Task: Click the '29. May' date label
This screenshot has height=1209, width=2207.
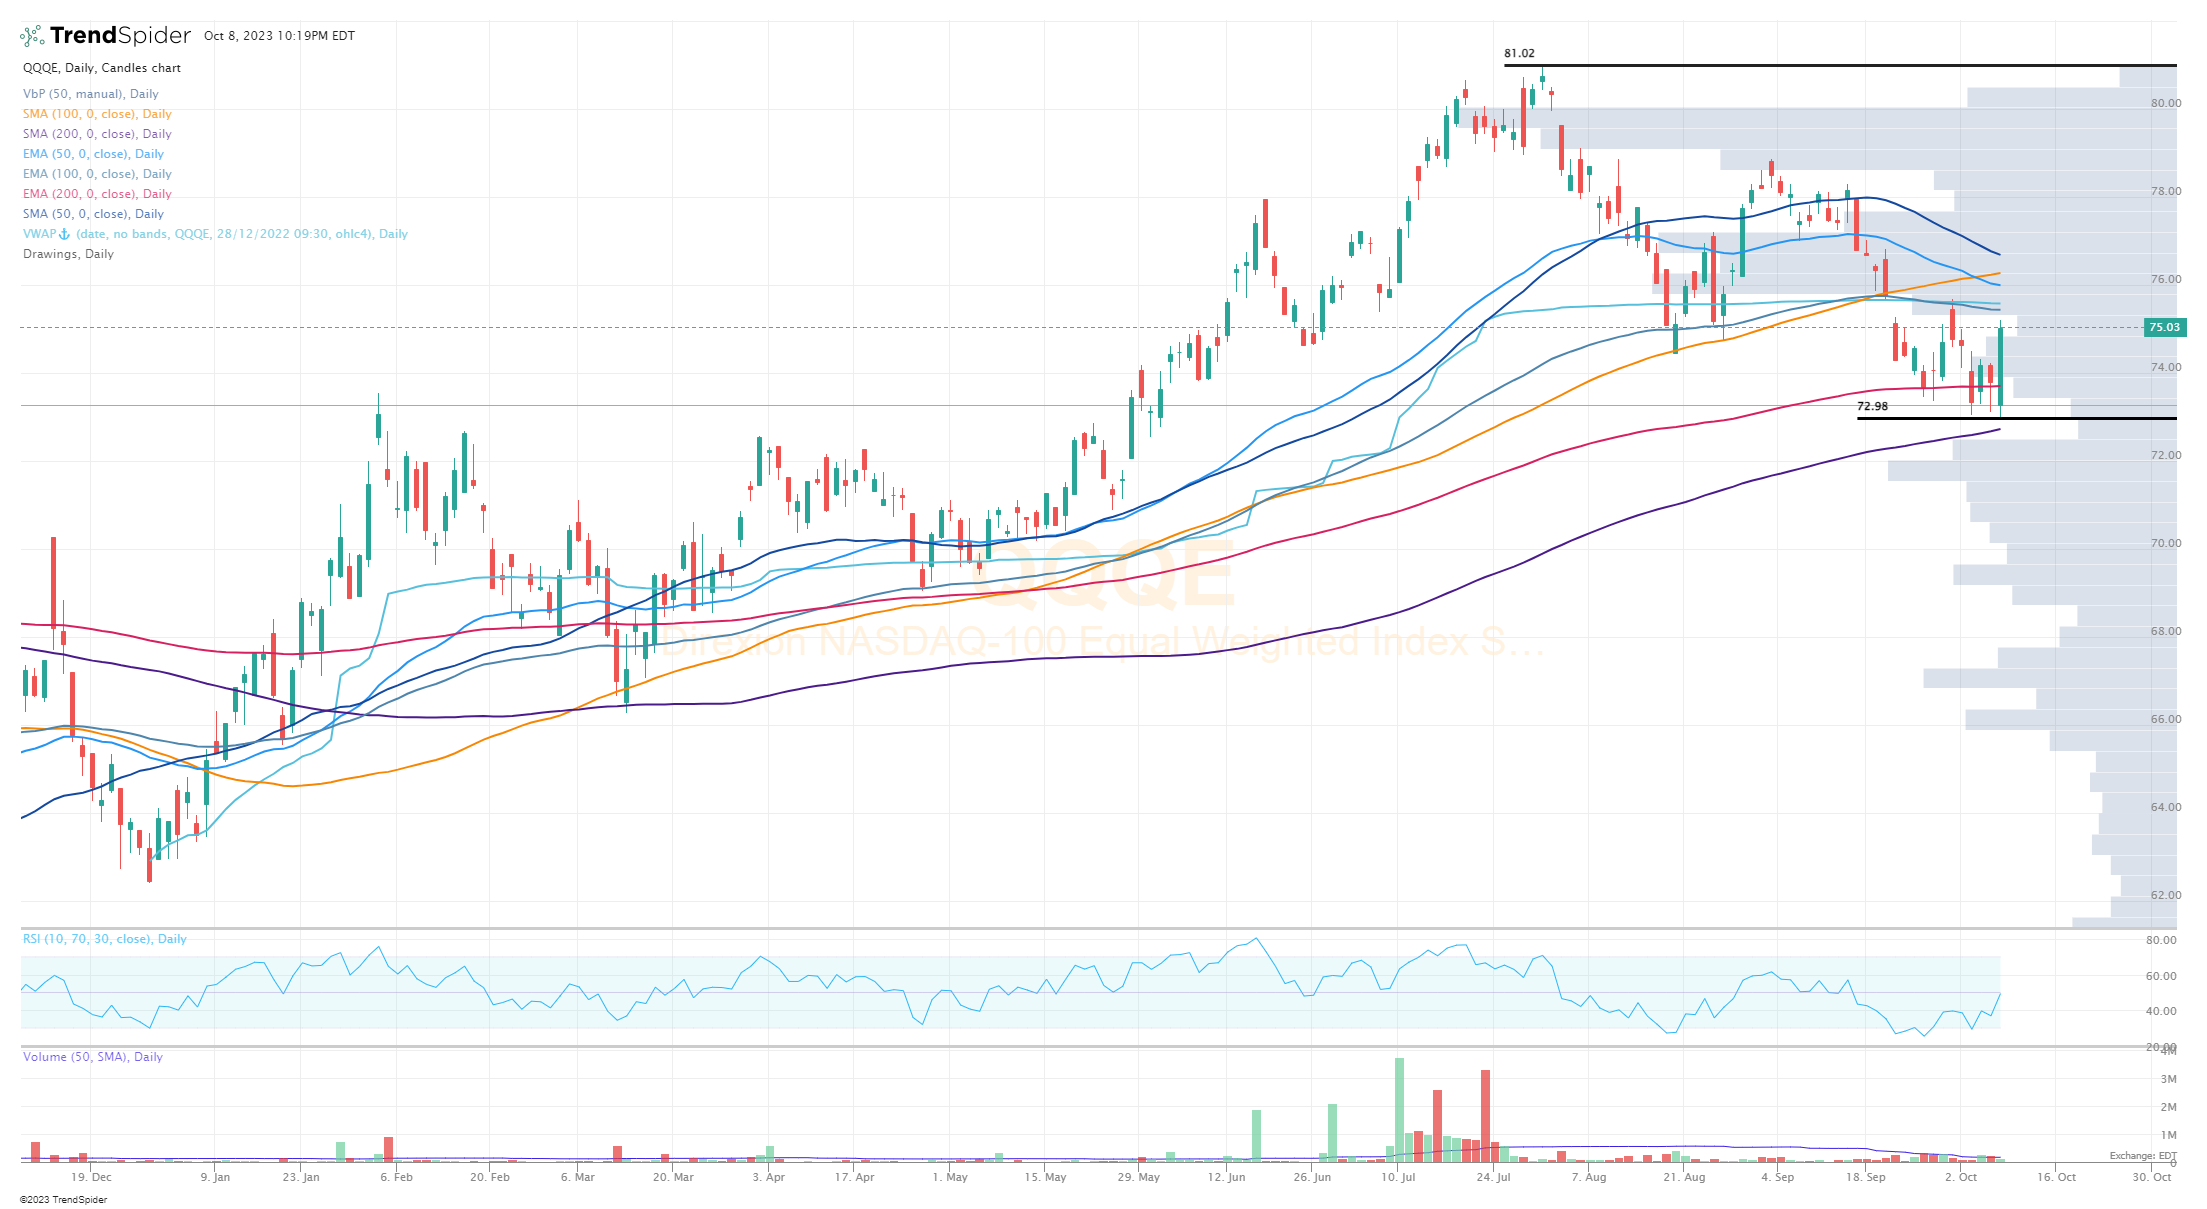Action: (x=1139, y=1177)
